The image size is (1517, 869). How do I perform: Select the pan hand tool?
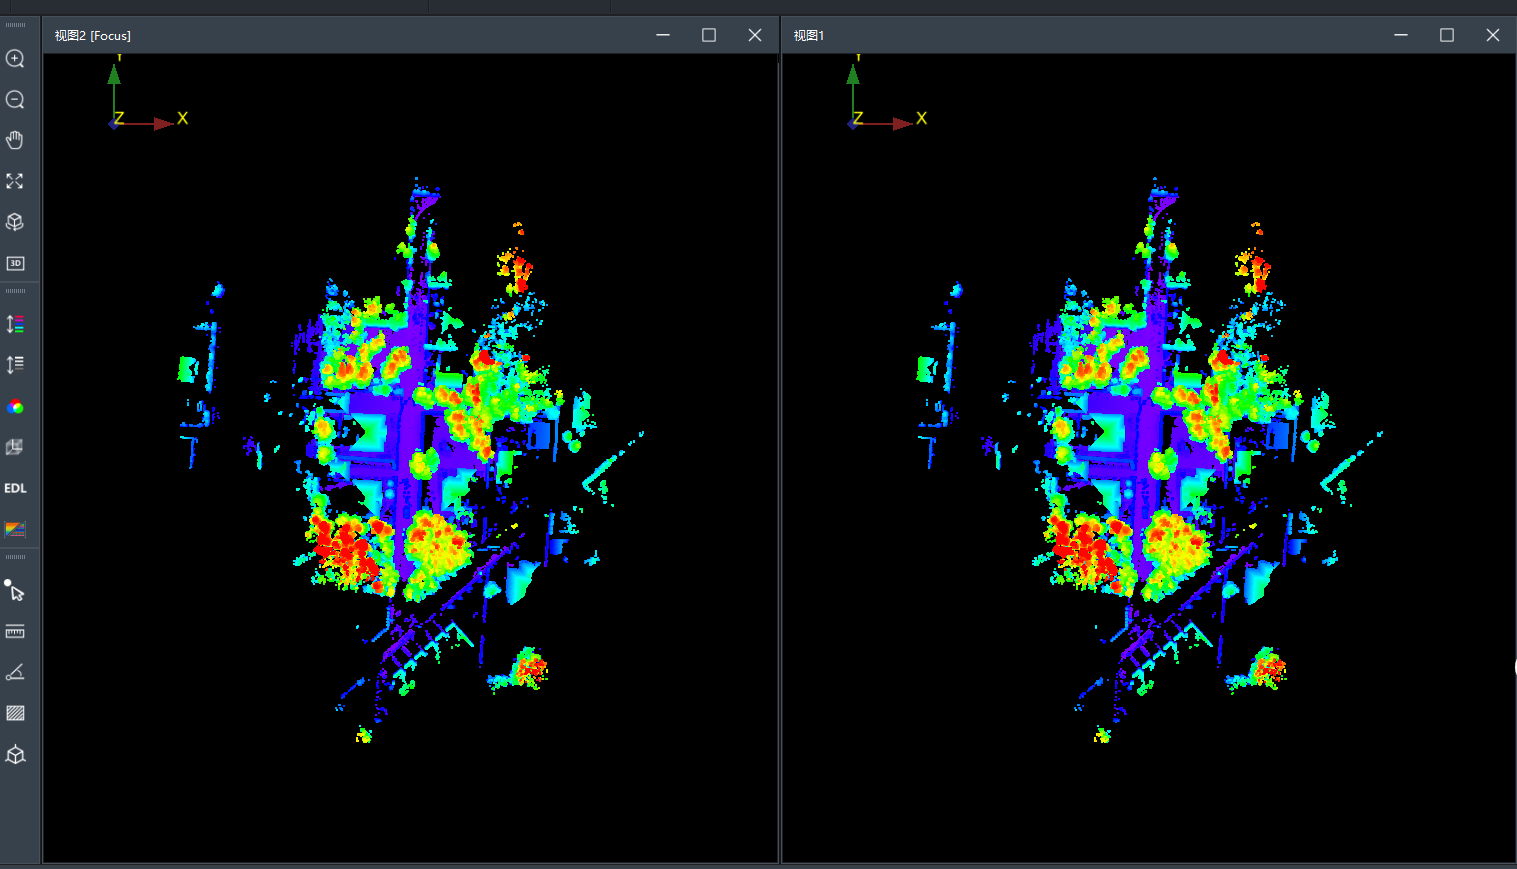15,140
